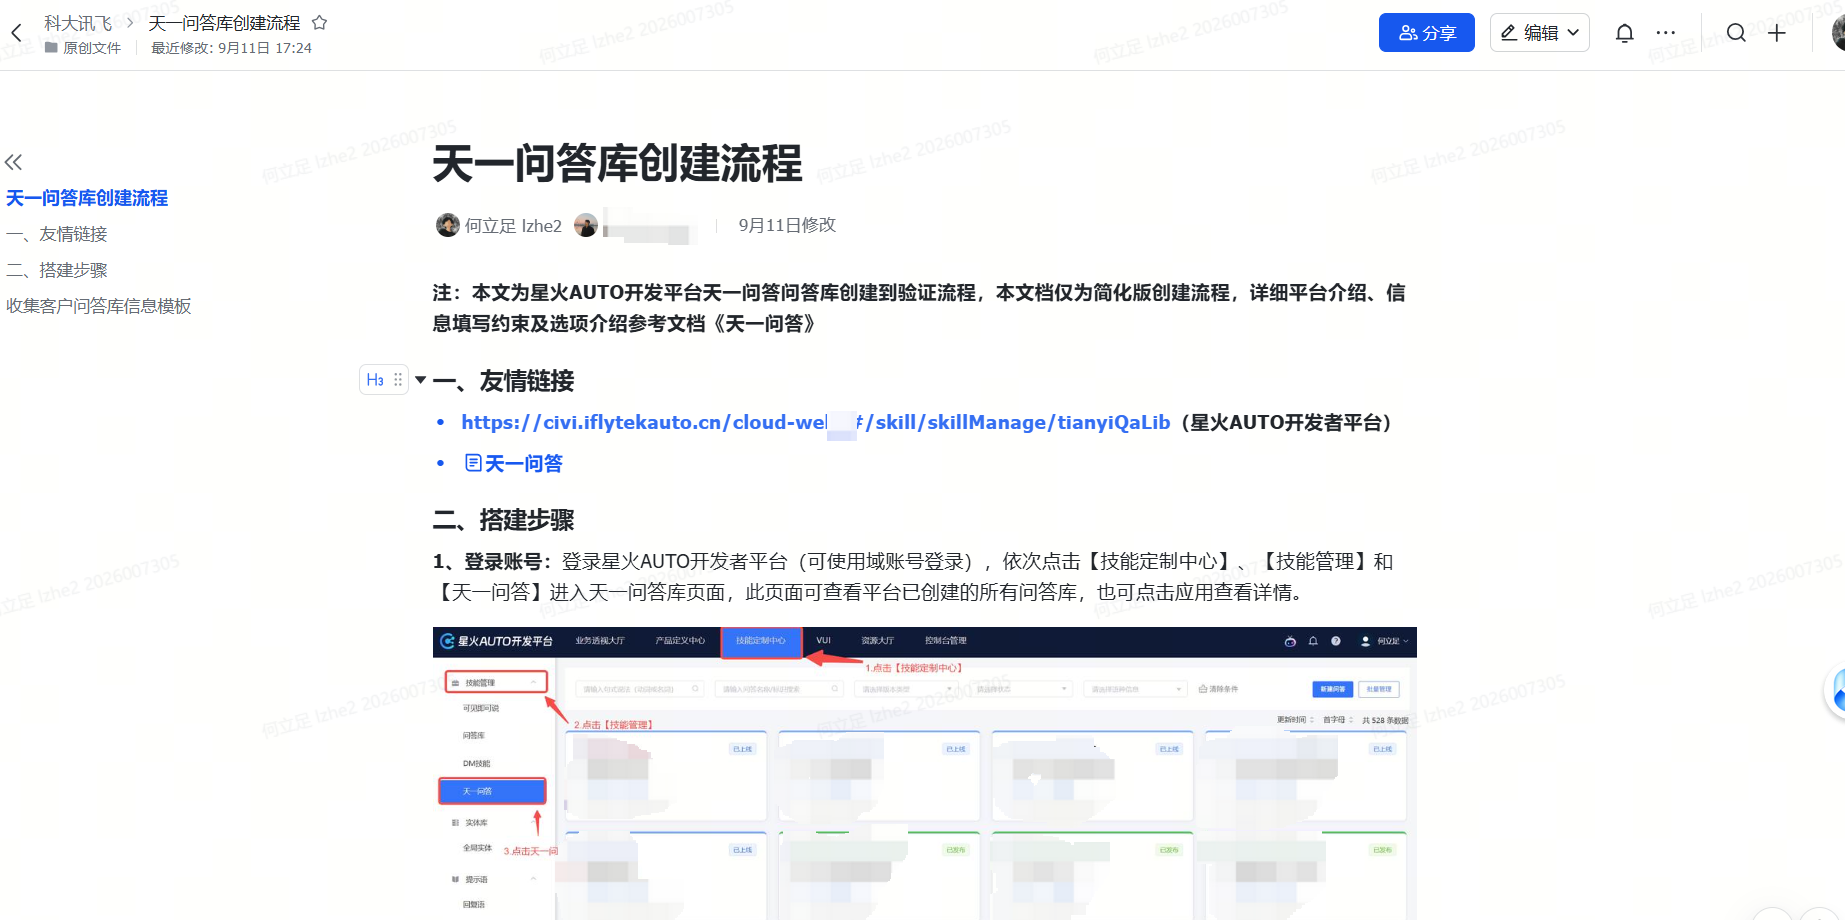Viewport: 1845px width, 920px height.
Task: Star the 天一问答库创建流程 document
Action: [320, 22]
